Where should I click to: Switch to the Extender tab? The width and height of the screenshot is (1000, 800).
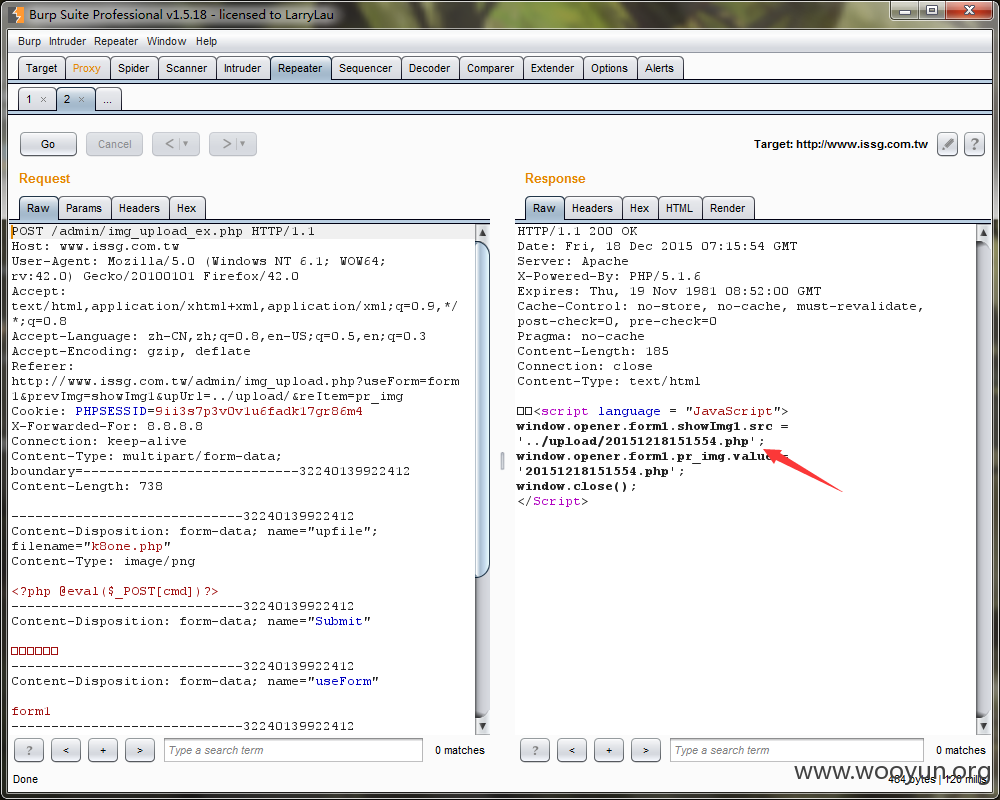[x=552, y=68]
